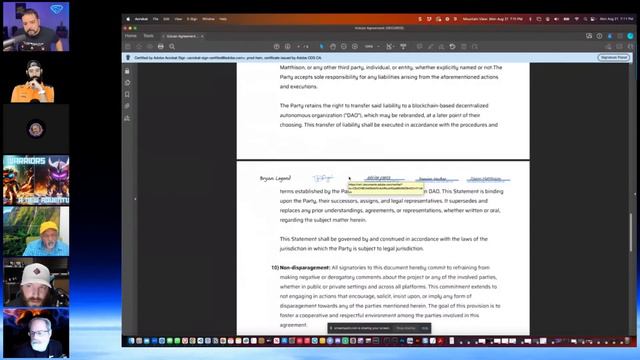640x360 pixels.
Task: Open the File menu
Action: (156, 19)
